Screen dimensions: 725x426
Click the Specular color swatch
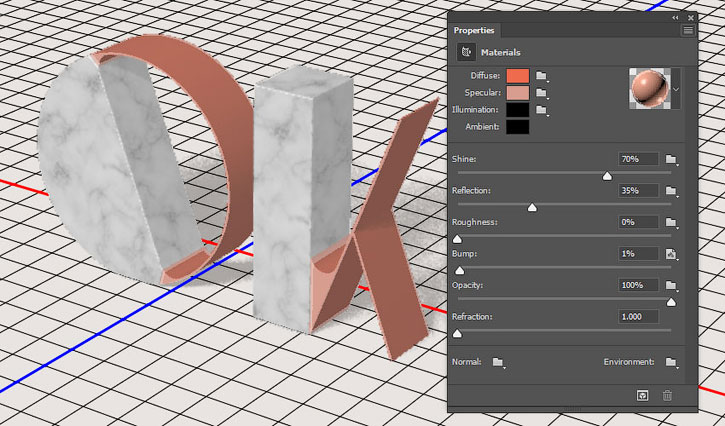pyautogui.click(x=517, y=93)
